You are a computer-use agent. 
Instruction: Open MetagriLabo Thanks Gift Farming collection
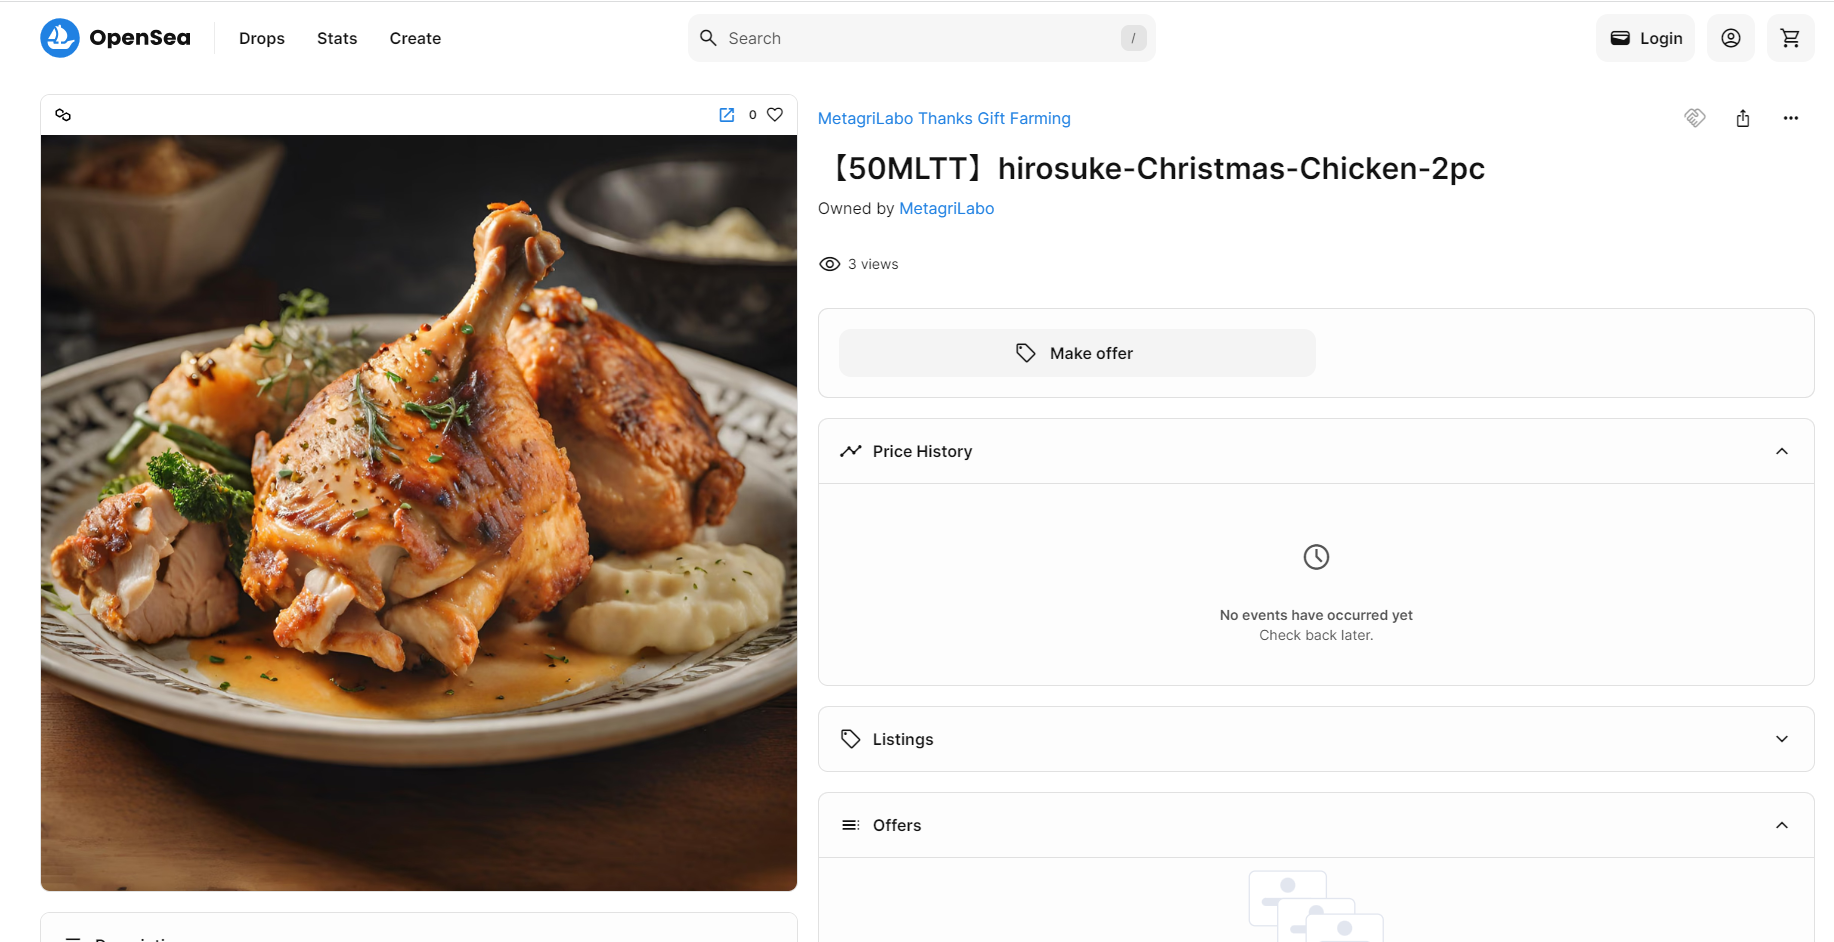pos(944,118)
